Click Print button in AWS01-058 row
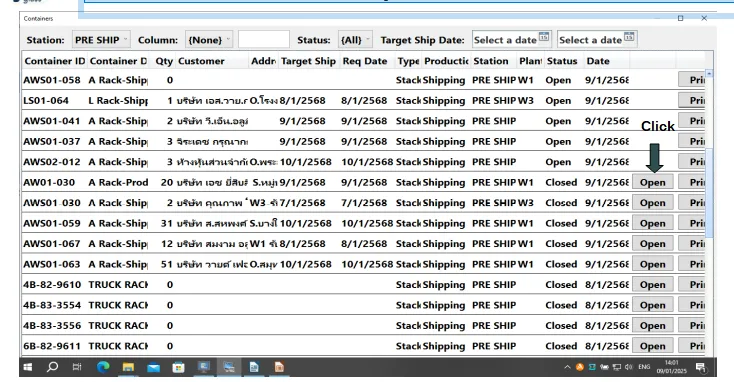The width and height of the screenshot is (734, 382). coord(692,80)
